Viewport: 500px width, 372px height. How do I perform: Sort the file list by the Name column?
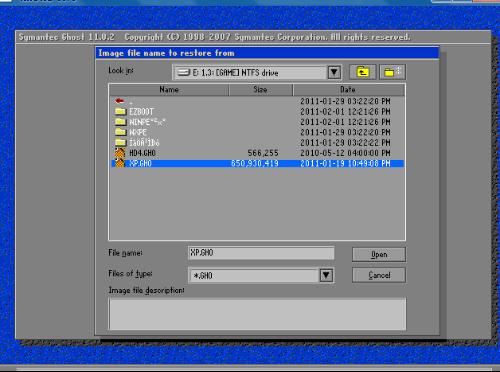pos(169,90)
